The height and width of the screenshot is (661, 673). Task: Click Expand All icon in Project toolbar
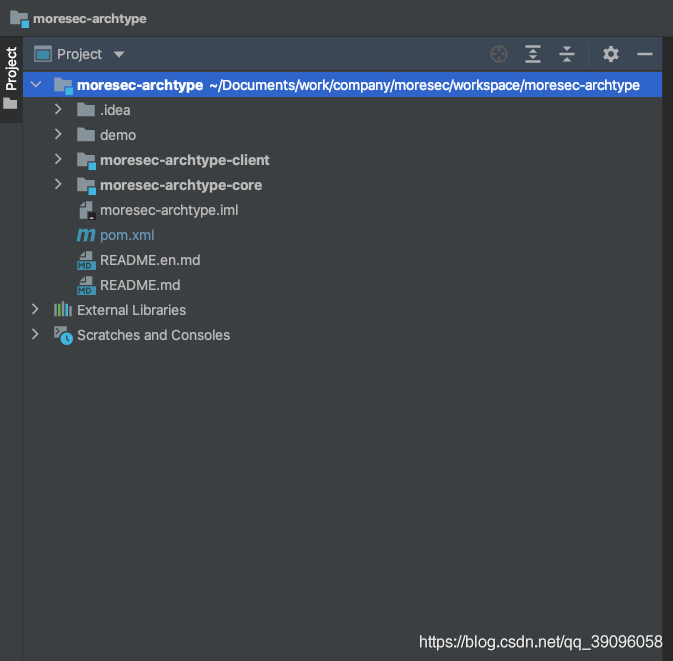tap(533, 54)
